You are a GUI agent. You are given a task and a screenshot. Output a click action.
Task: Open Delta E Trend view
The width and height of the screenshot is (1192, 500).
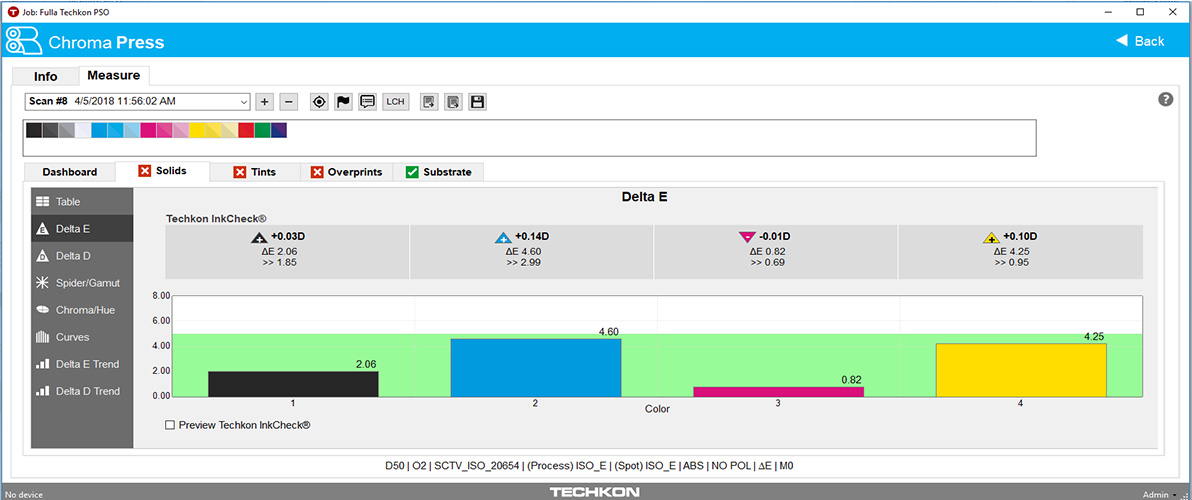pyautogui.click(x=82, y=364)
